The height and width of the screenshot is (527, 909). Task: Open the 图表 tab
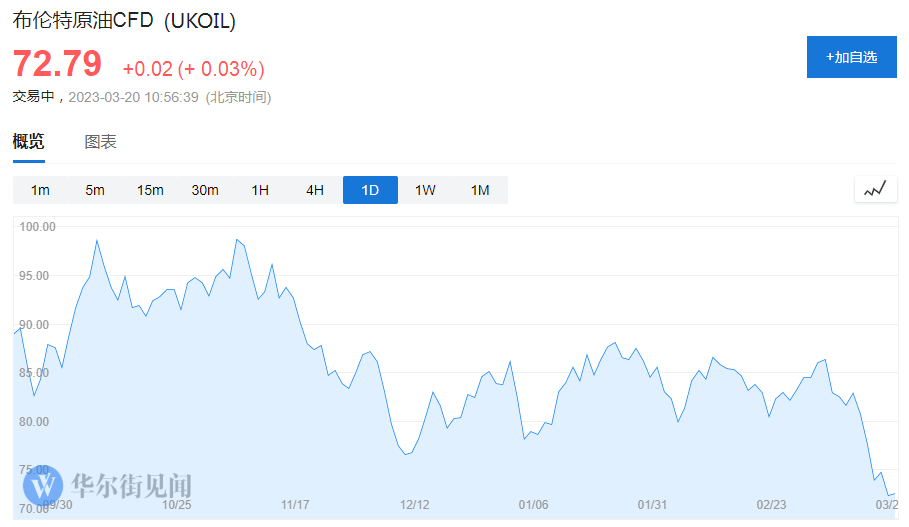pos(100,142)
